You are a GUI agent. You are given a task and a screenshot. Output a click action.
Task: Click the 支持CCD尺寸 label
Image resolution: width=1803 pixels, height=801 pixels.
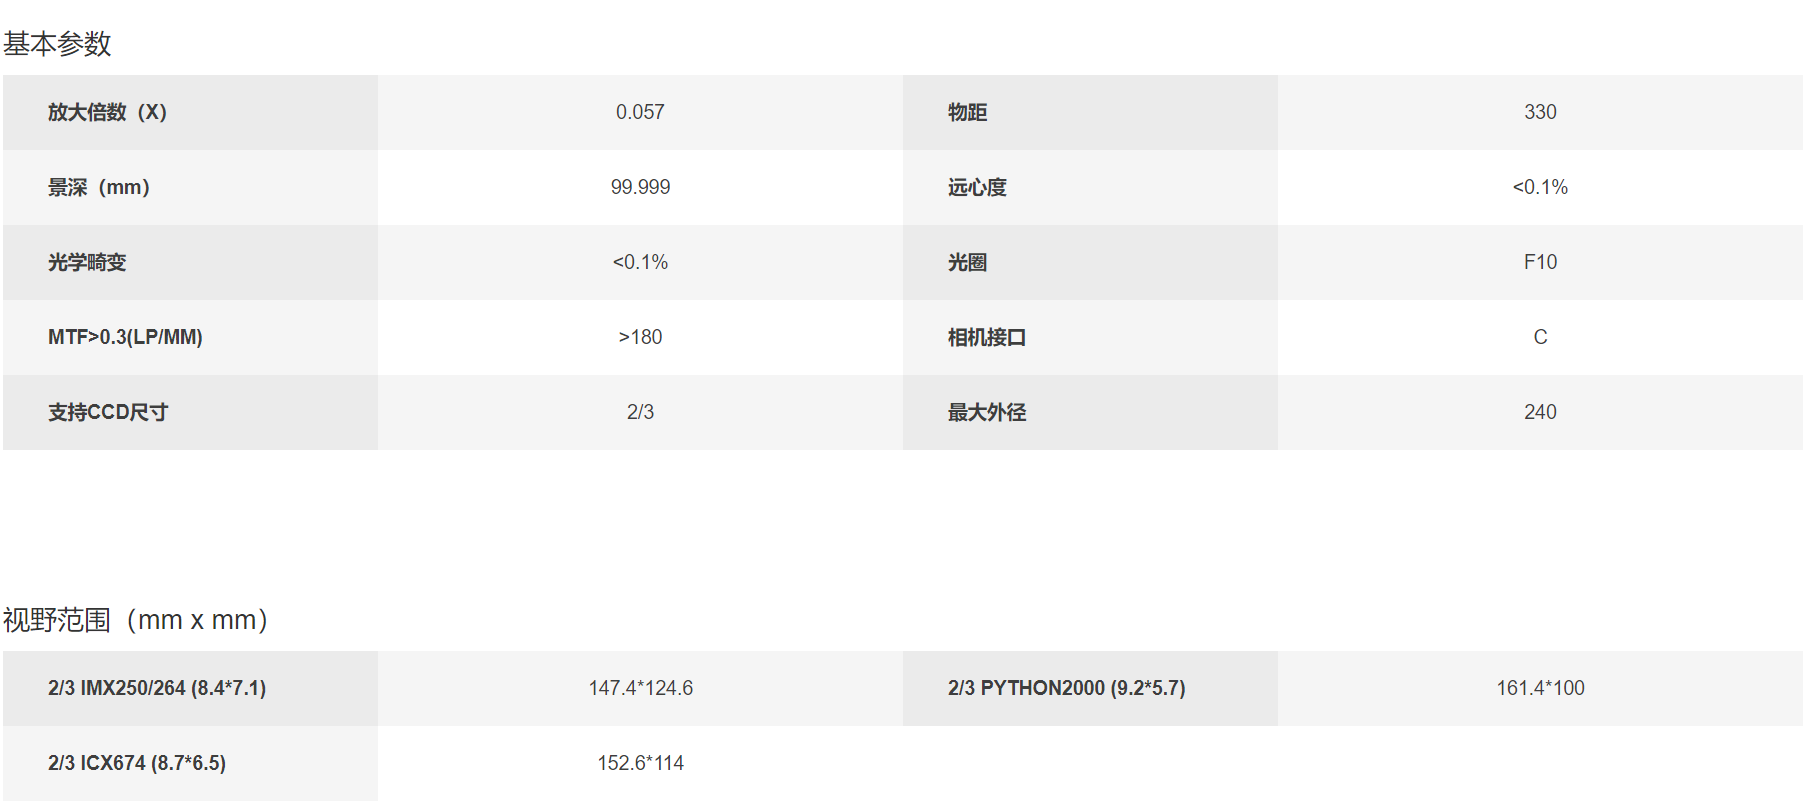pos(108,412)
